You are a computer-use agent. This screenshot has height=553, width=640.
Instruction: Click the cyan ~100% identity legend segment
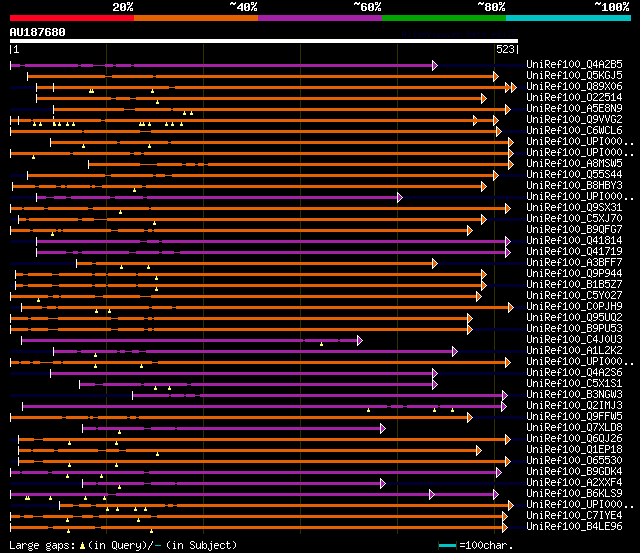point(569,18)
